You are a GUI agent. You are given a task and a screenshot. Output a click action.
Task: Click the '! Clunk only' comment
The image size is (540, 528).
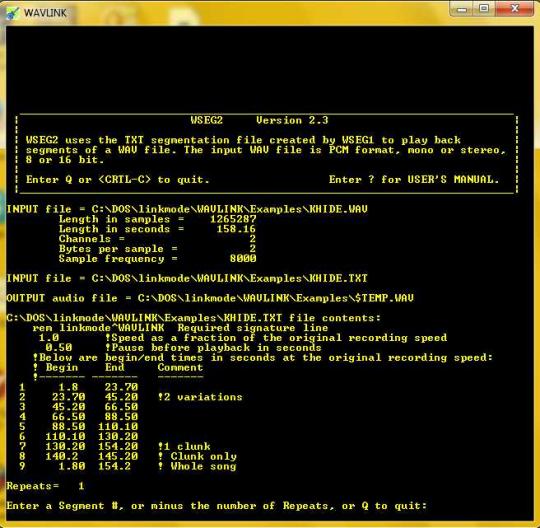[197, 456]
